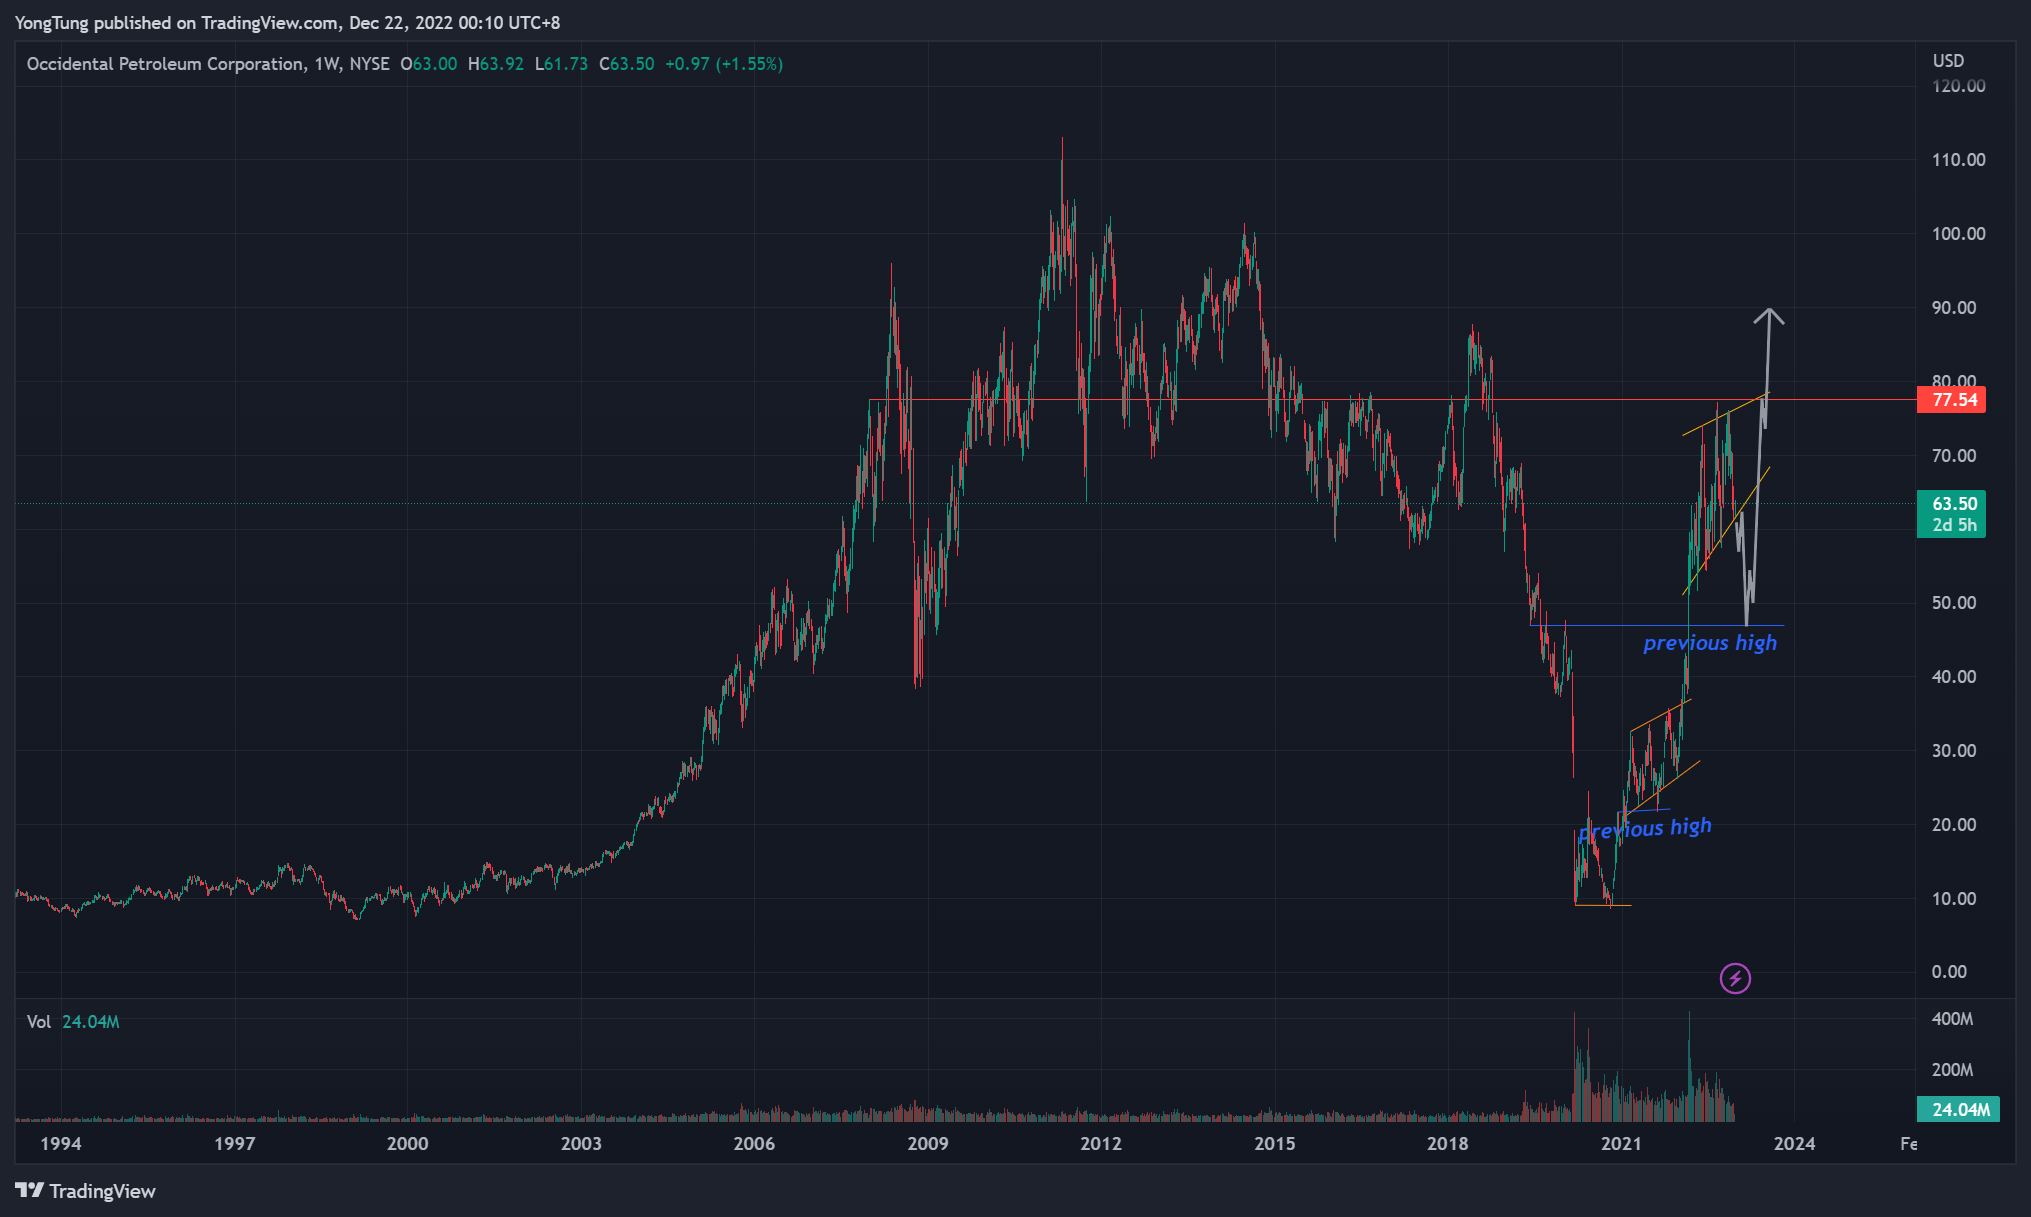Viewport: 2031px width, 1217px height.
Task: Click the L61.73 low value
Action: point(561,64)
